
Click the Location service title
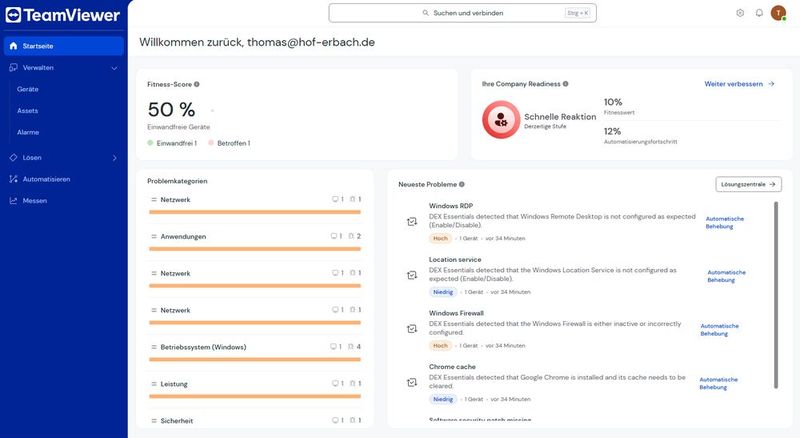pyautogui.click(x=455, y=259)
